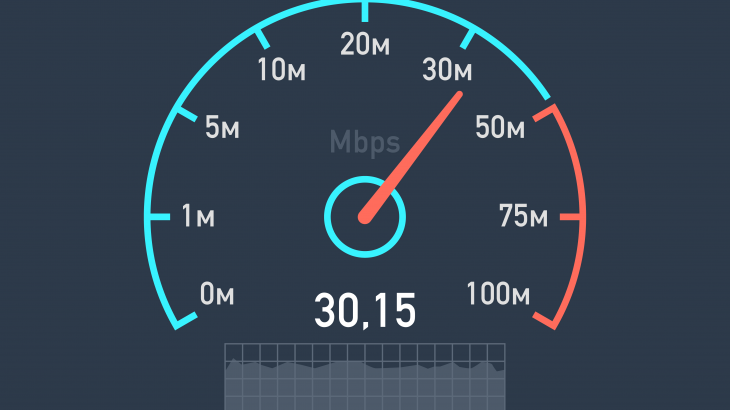The height and width of the screenshot is (410, 730).
Task: Click the tick mark near 5M
Action: [186, 114]
